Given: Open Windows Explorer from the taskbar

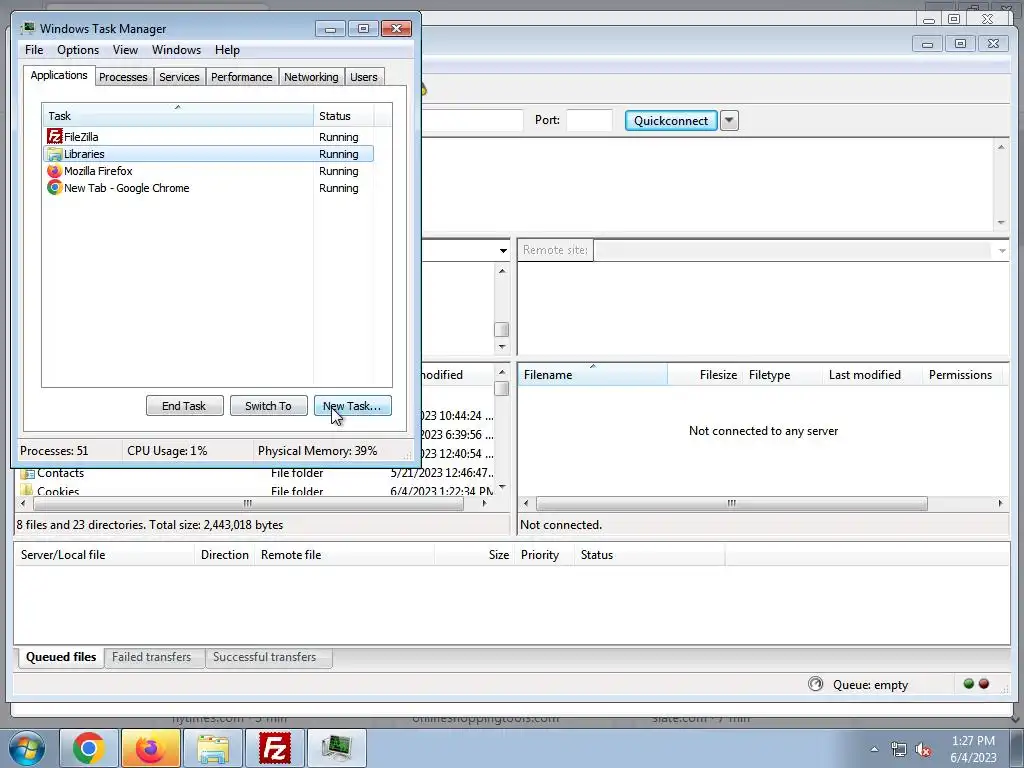Looking at the screenshot, I should 212,748.
